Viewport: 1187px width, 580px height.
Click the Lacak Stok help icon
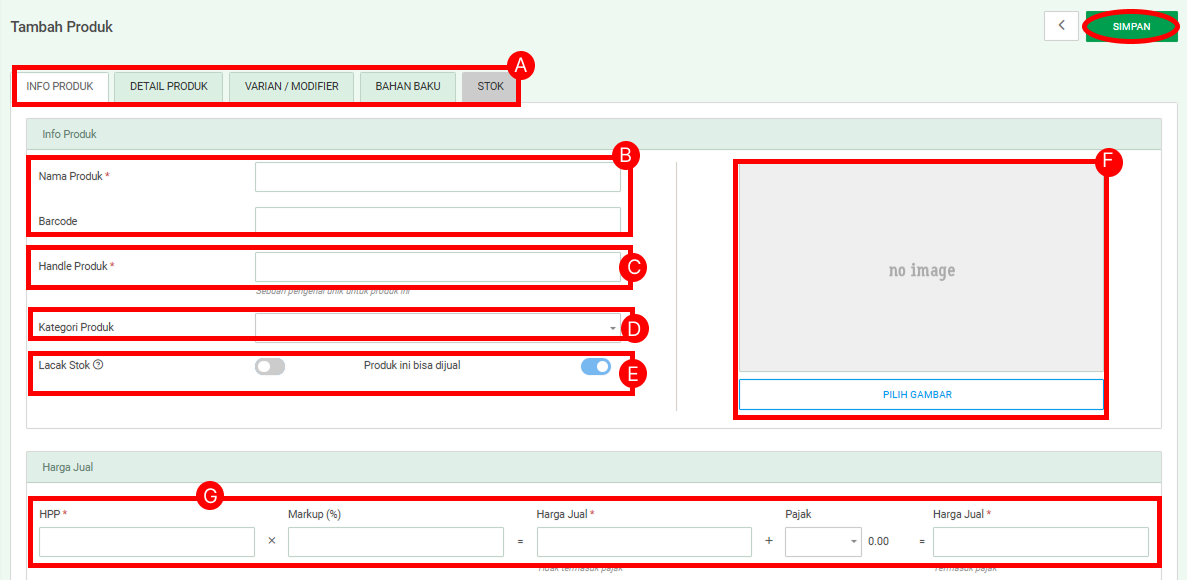click(x=98, y=365)
